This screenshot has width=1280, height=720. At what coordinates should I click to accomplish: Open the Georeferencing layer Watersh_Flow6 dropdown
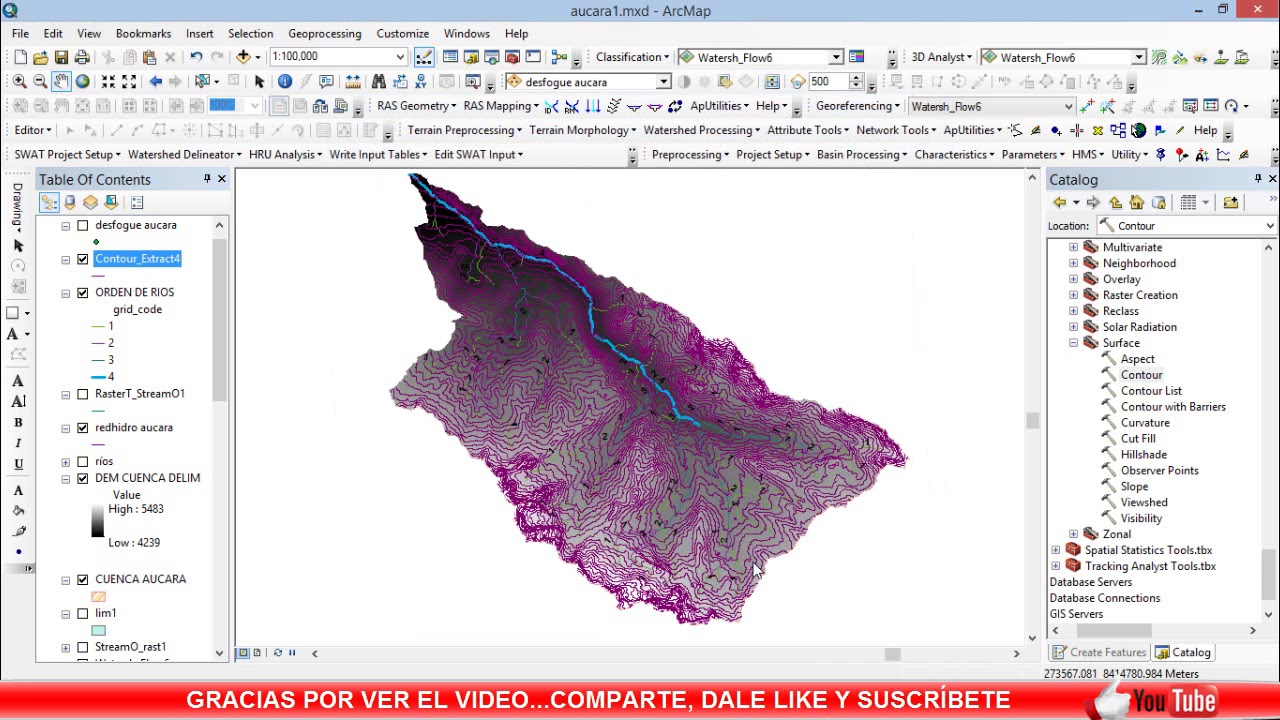tap(1068, 106)
